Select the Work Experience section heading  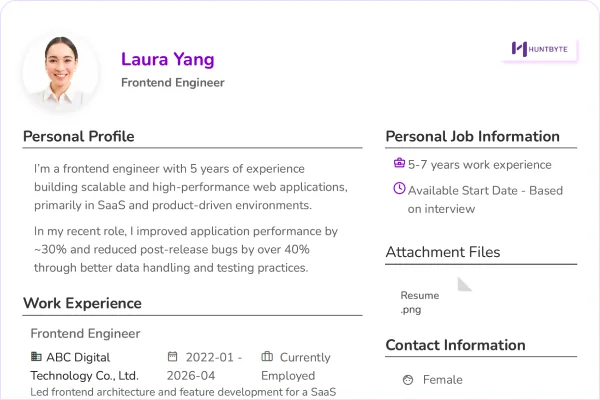pyautogui.click(x=82, y=304)
